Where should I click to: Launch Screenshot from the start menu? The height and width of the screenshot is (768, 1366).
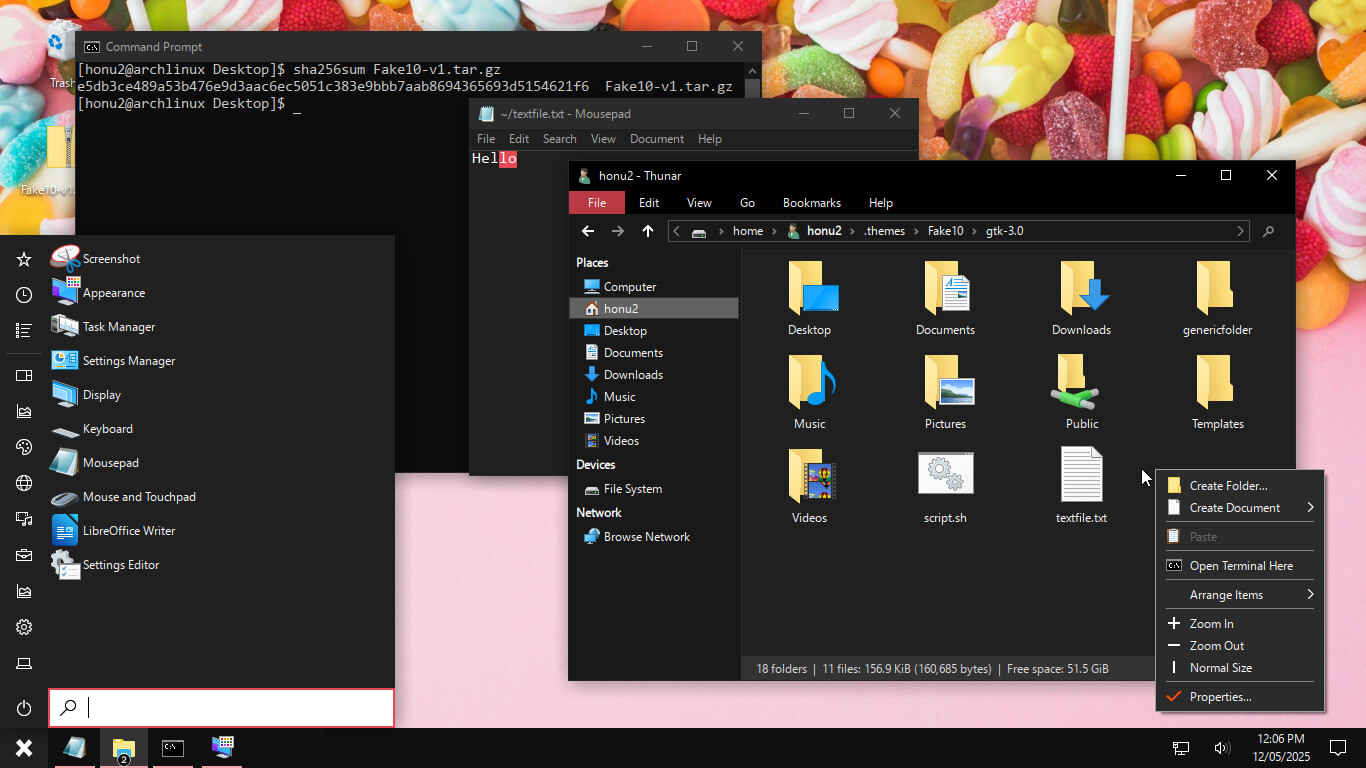point(111,259)
